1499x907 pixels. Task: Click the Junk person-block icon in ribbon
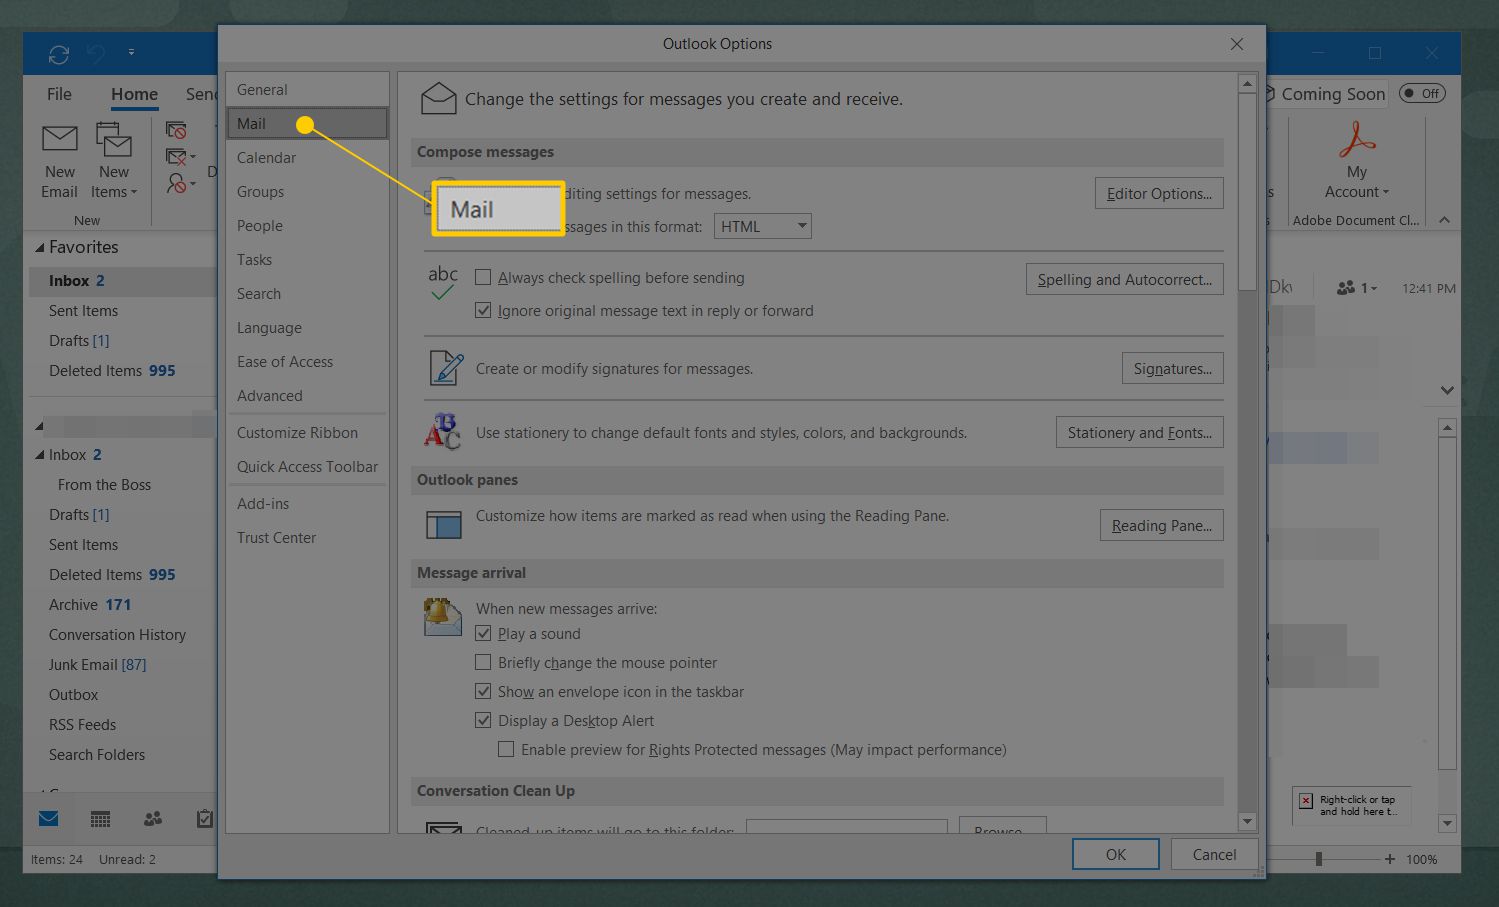[x=176, y=184]
